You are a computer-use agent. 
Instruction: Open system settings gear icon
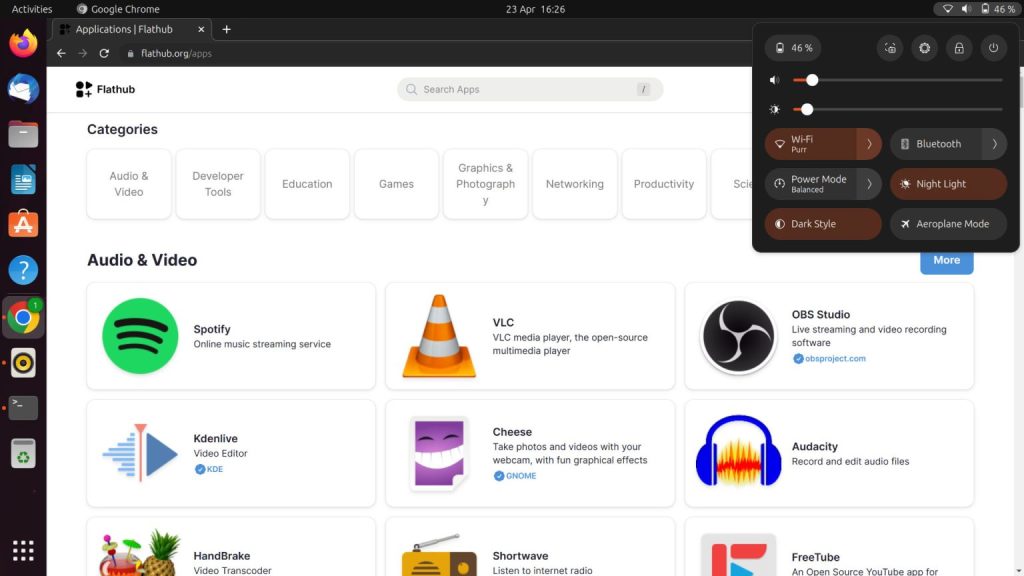point(924,48)
